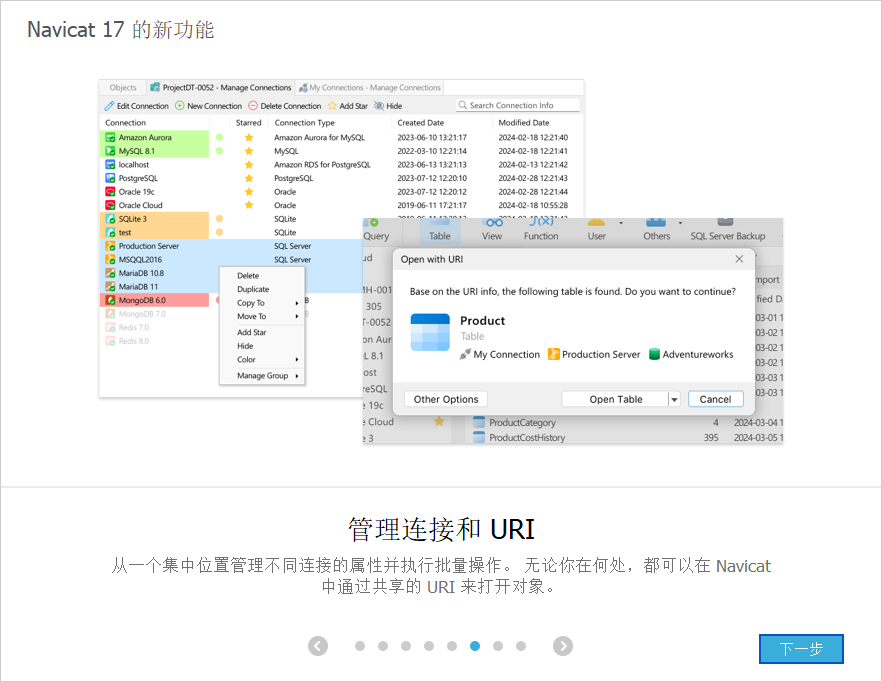Click New Connection toolbar button
The image size is (882, 682).
[208, 106]
